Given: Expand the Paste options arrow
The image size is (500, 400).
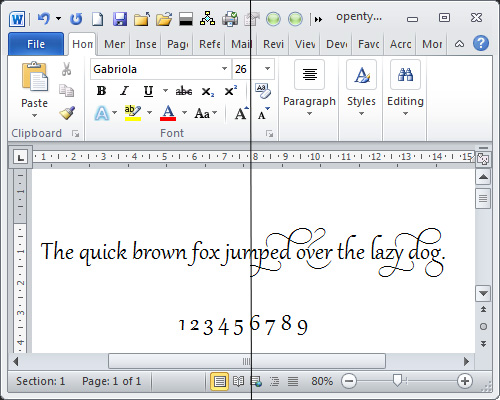Looking at the screenshot, I should [x=34, y=116].
